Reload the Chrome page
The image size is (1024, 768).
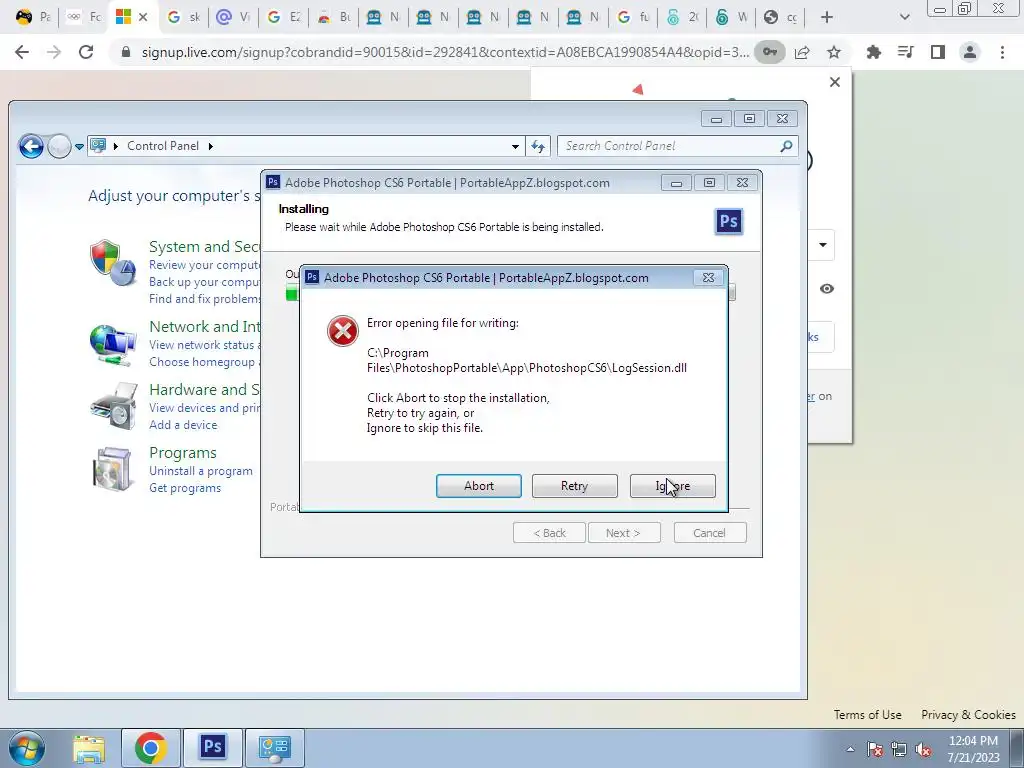pyautogui.click(x=86, y=52)
